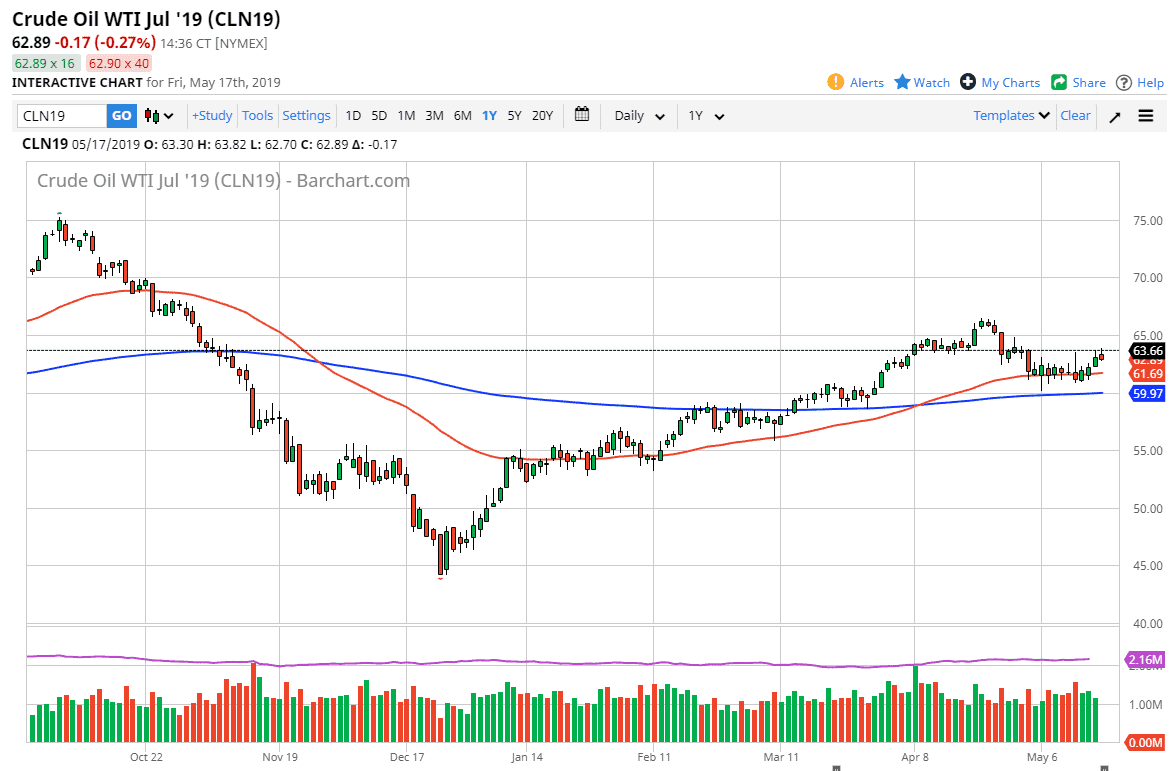Click the Alerts bell icon
Viewport: 1174px width, 771px height.
tap(836, 82)
